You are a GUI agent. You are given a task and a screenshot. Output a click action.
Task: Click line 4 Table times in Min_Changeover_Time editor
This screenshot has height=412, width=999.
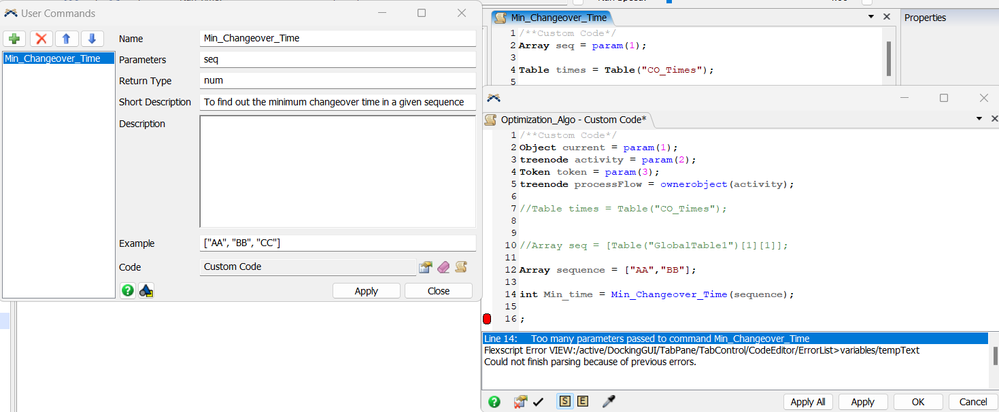[x=616, y=70]
